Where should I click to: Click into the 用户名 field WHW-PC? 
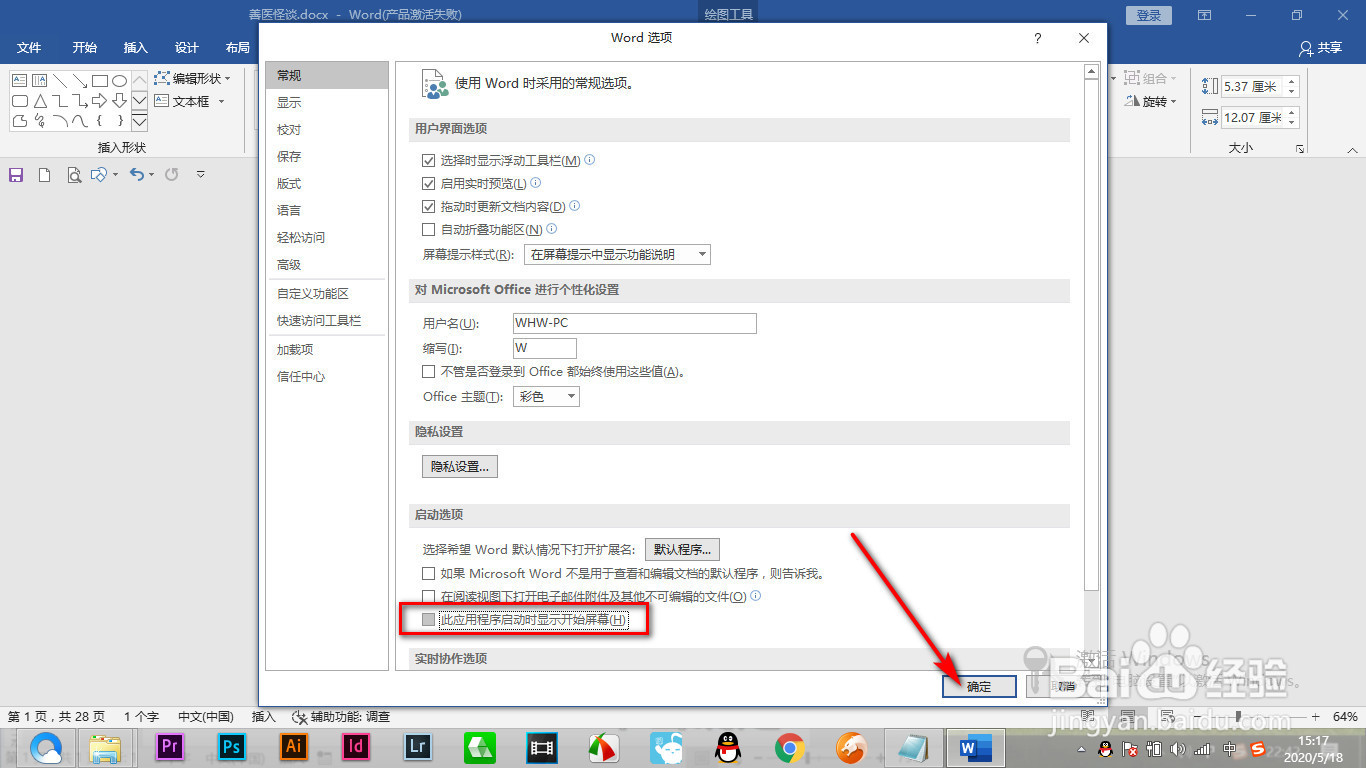[634, 323]
